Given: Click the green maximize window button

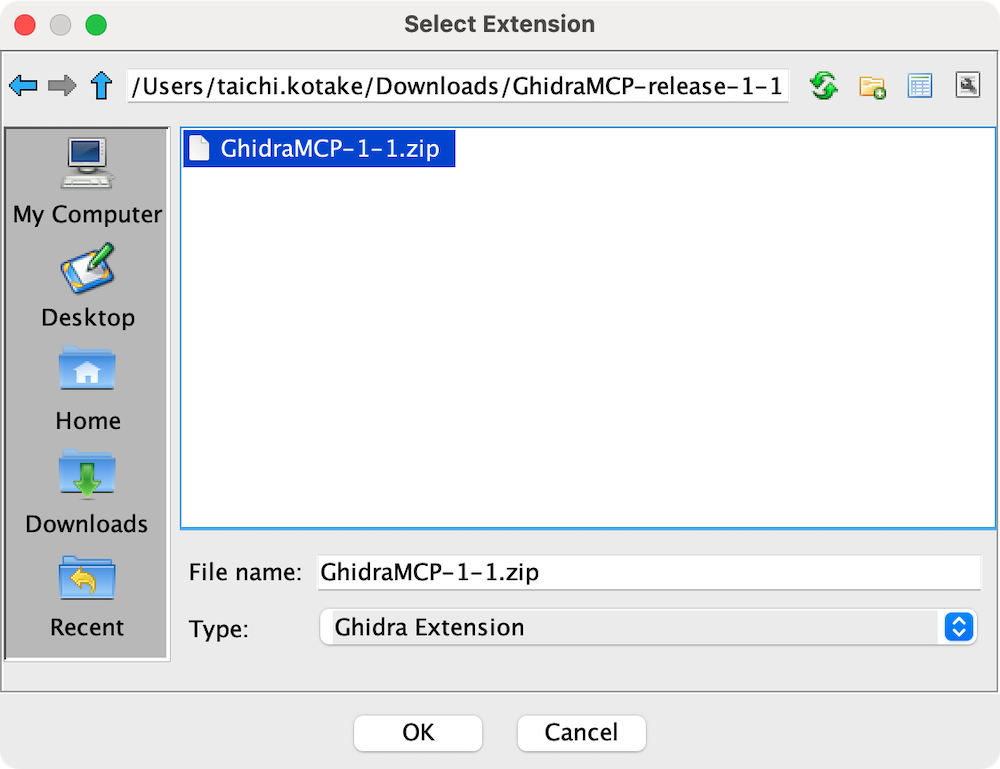Looking at the screenshot, I should click(96, 25).
